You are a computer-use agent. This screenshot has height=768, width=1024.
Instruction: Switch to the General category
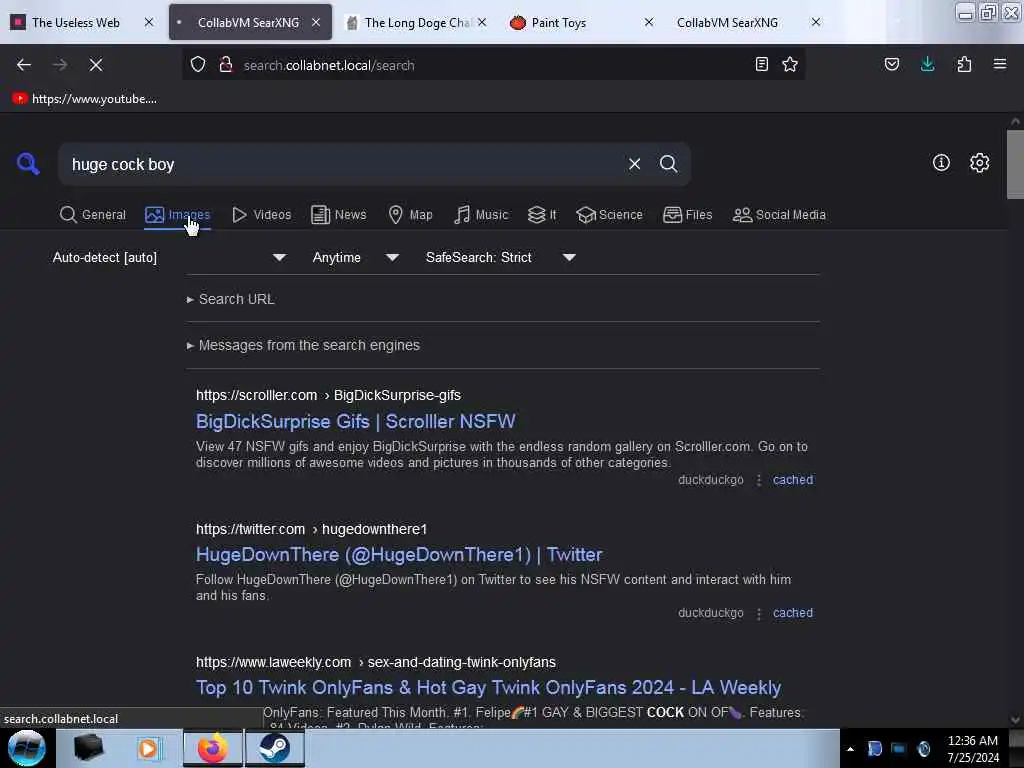coord(93,215)
